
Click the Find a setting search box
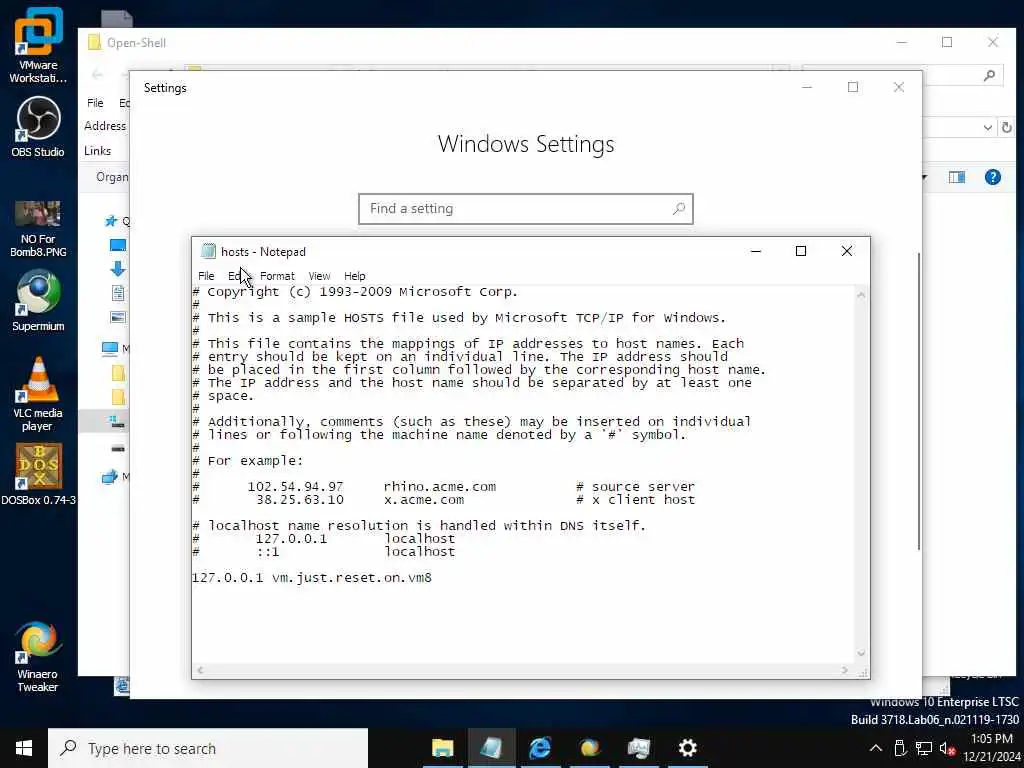pos(526,208)
